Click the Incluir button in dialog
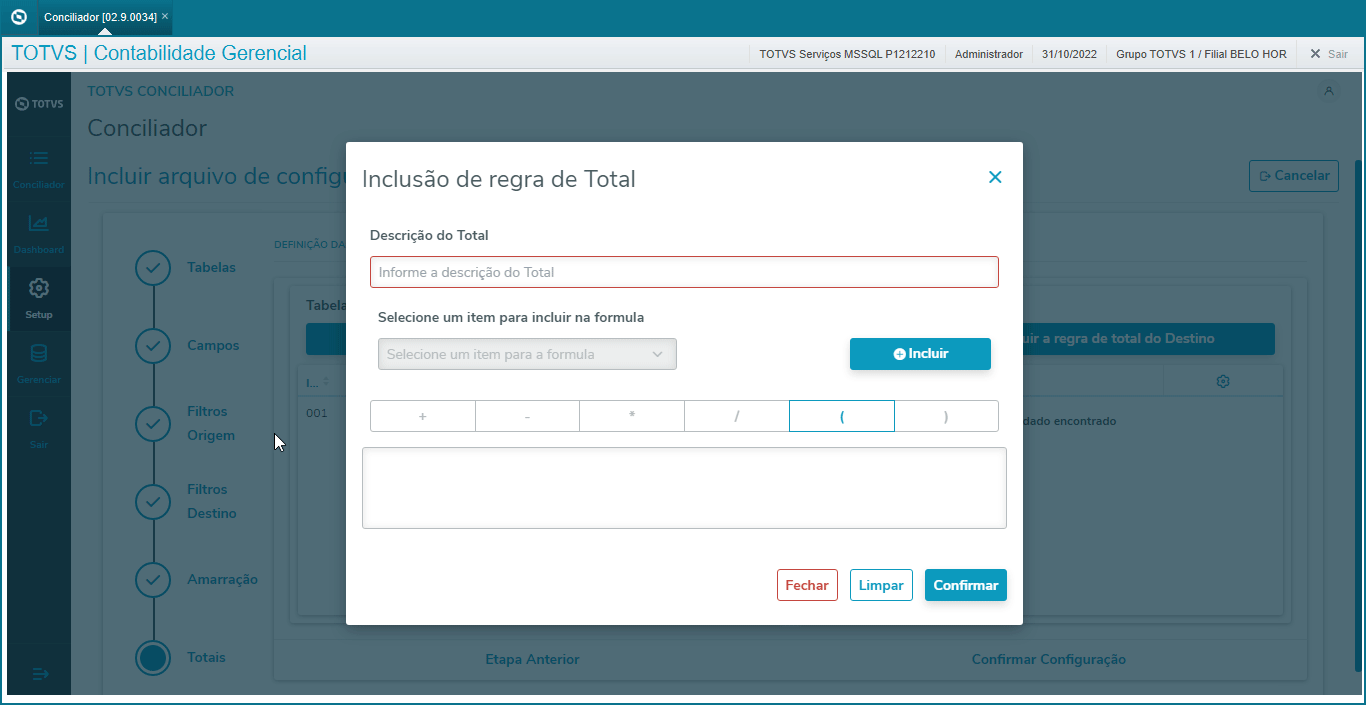The width and height of the screenshot is (1366, 705). click(x=920, y=354)
